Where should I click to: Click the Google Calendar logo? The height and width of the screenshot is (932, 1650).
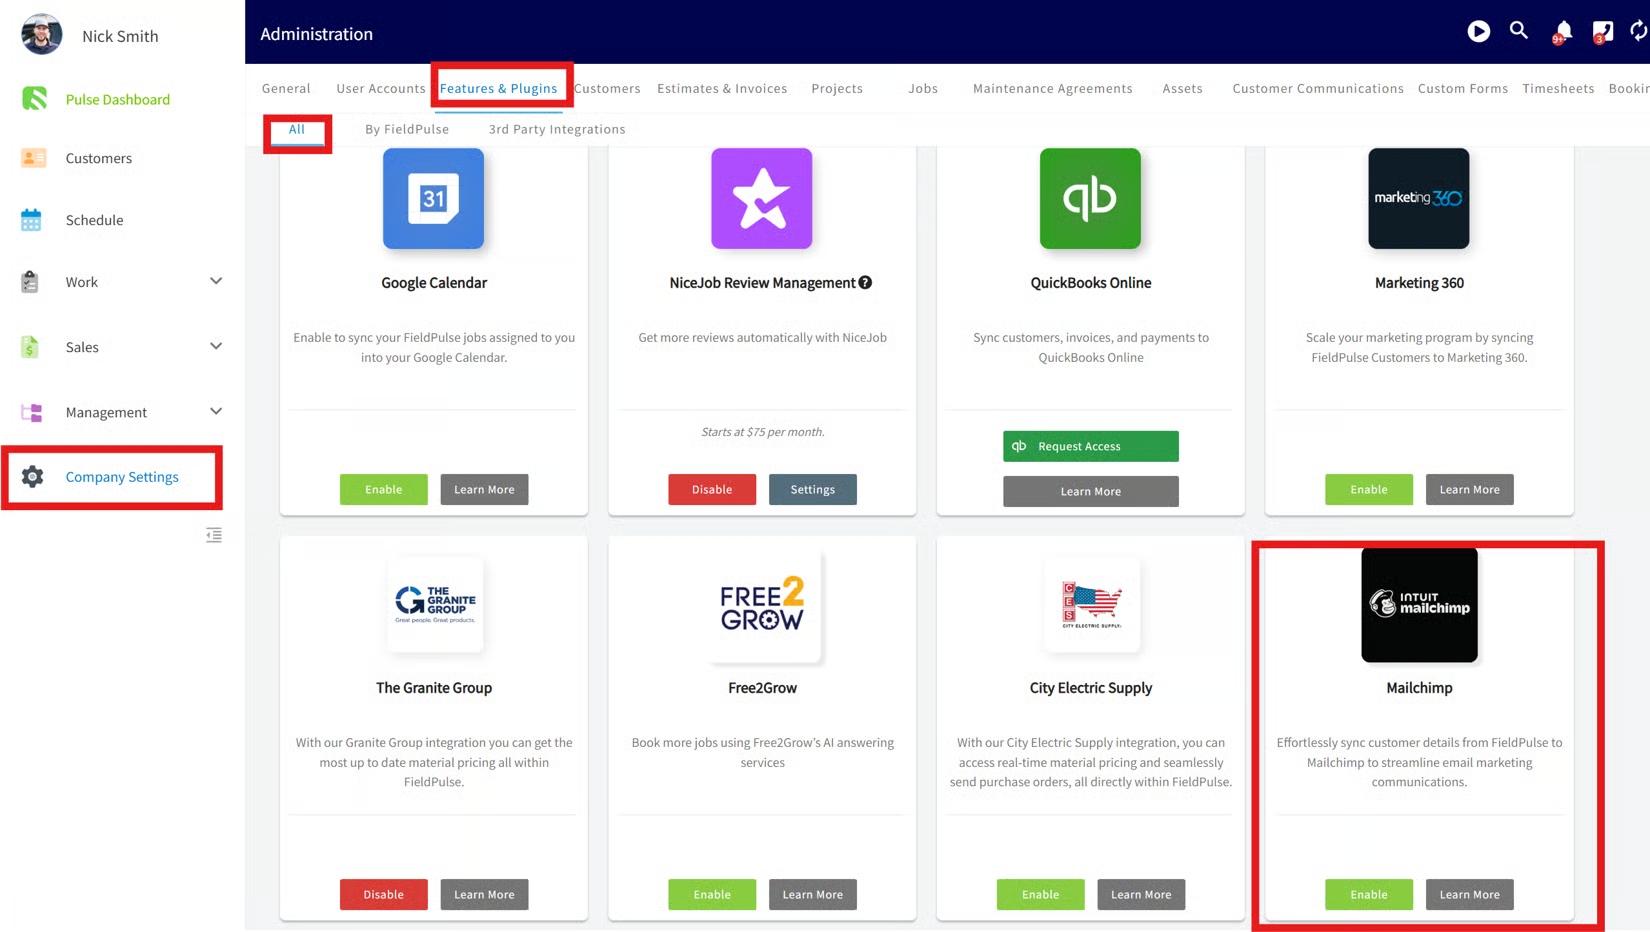click(x=433, y=198)
